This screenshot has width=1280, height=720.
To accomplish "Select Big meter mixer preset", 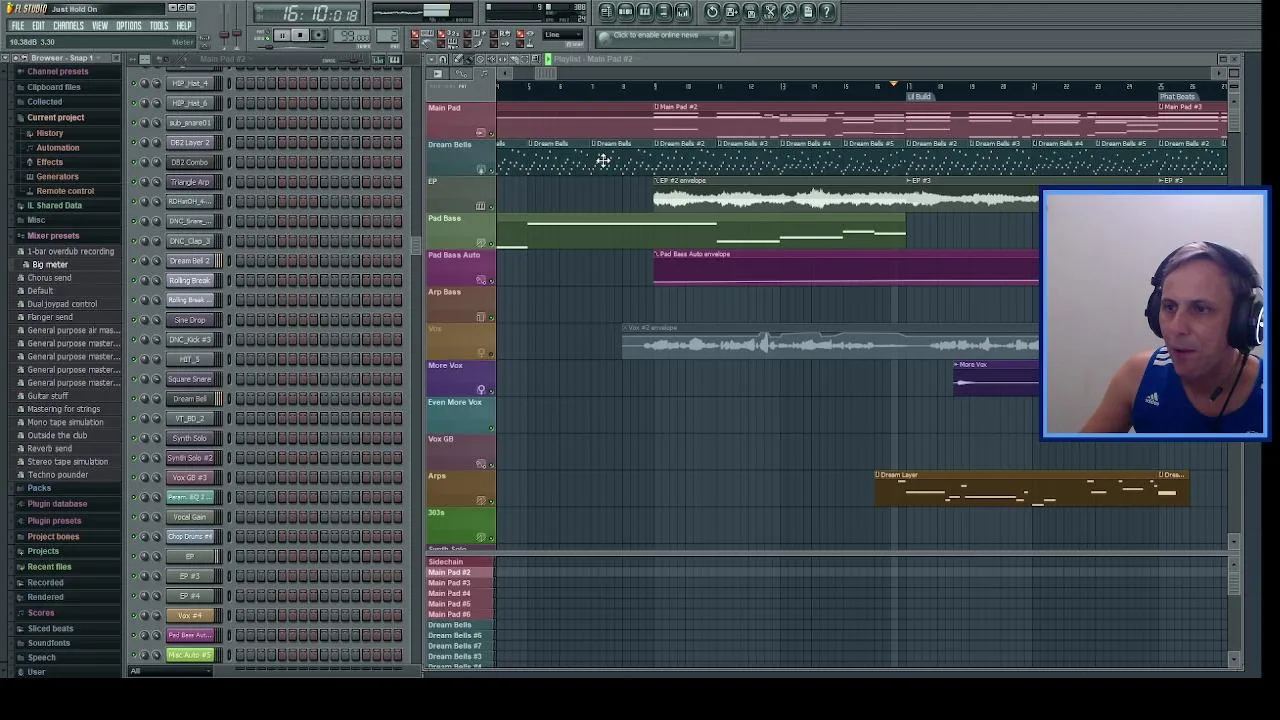I will pos(50,265).
